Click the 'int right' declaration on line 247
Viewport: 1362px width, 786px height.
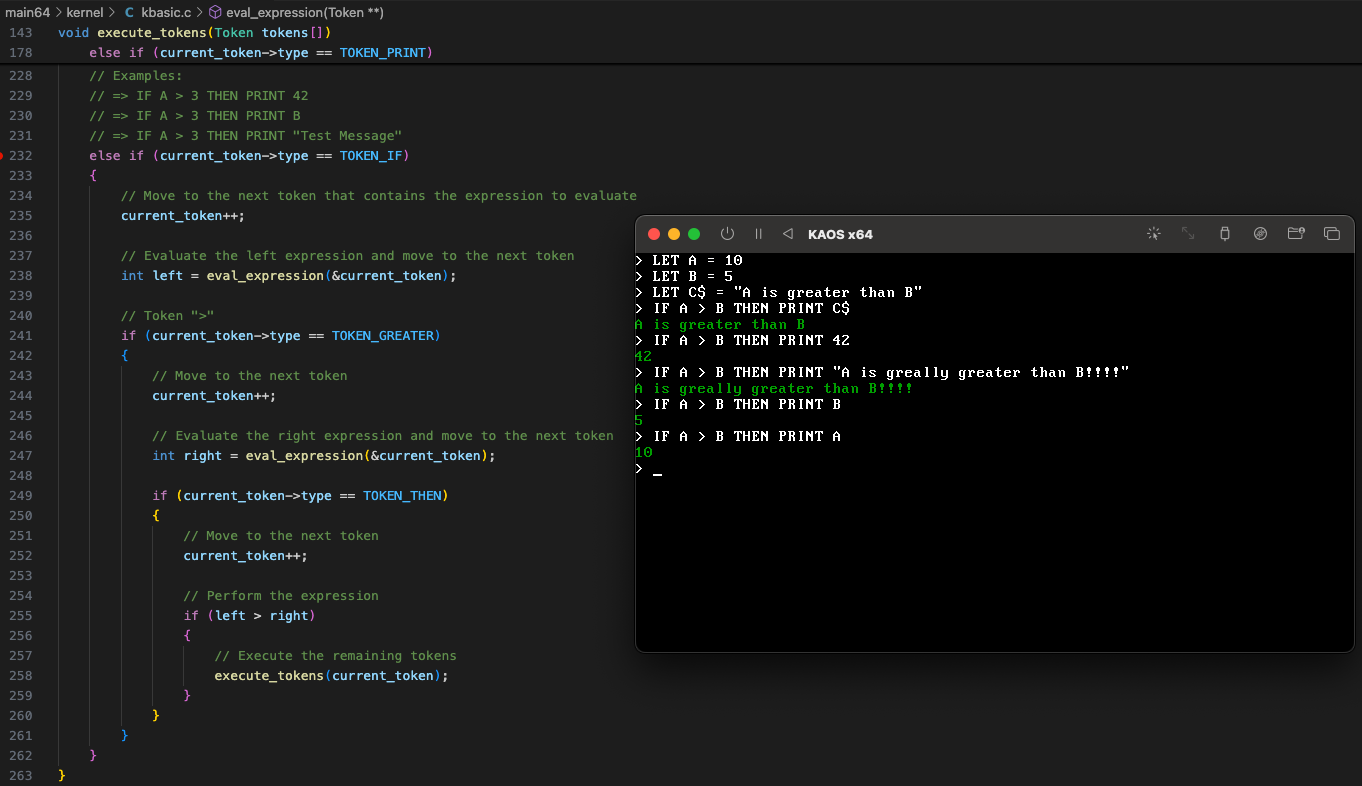(187, 456)
